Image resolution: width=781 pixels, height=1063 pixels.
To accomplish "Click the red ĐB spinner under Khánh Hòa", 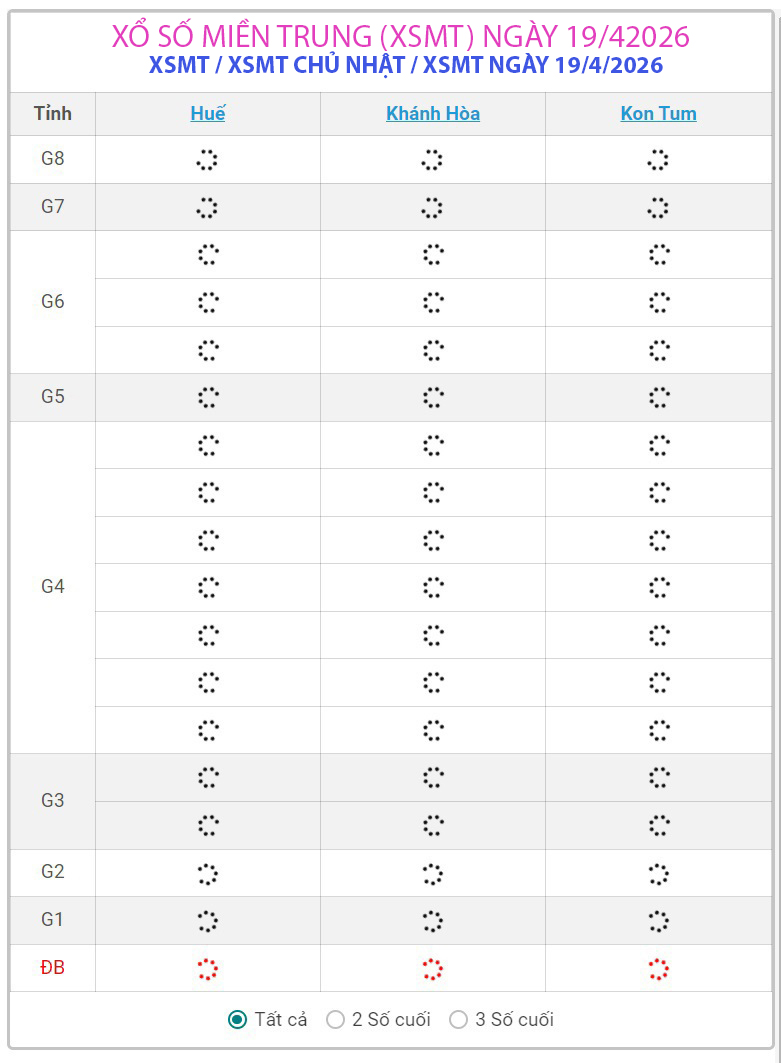I will click(x=432, y=968).
